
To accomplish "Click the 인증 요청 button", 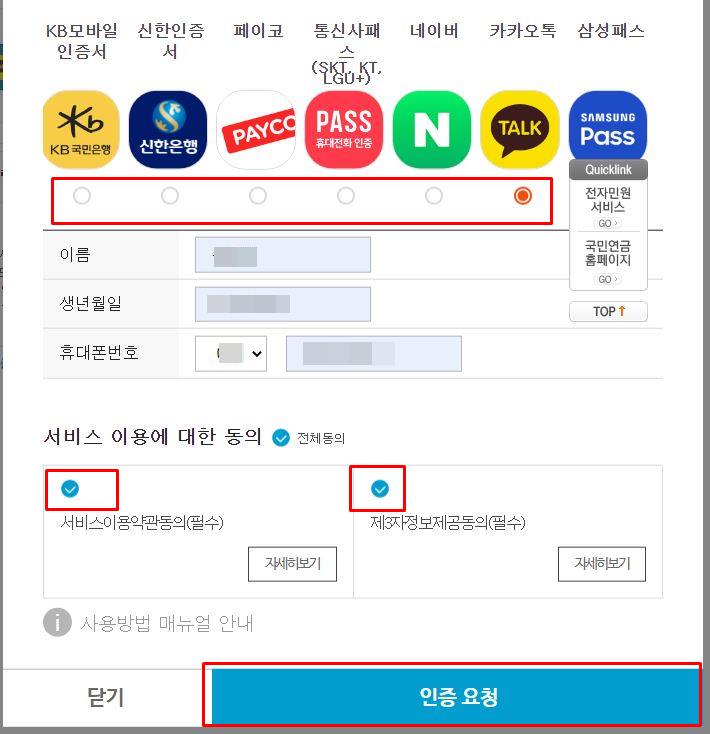I will point(455,697).
